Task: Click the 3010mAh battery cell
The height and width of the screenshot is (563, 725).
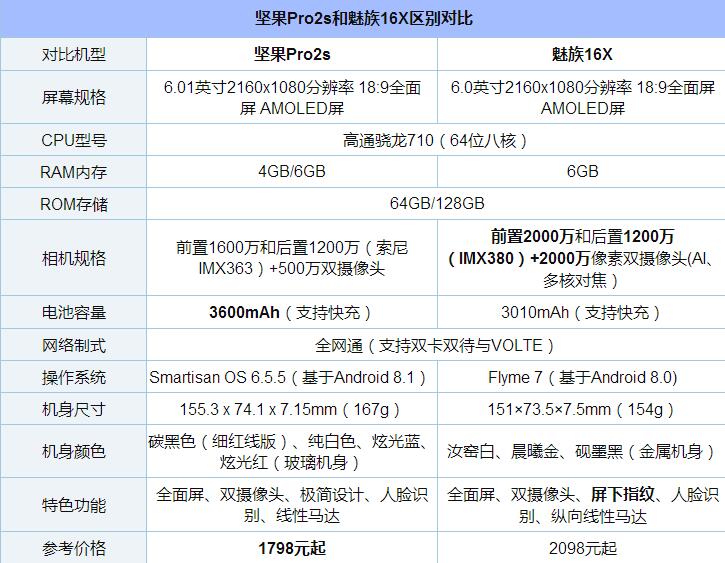Action: (x=582, y=312)
